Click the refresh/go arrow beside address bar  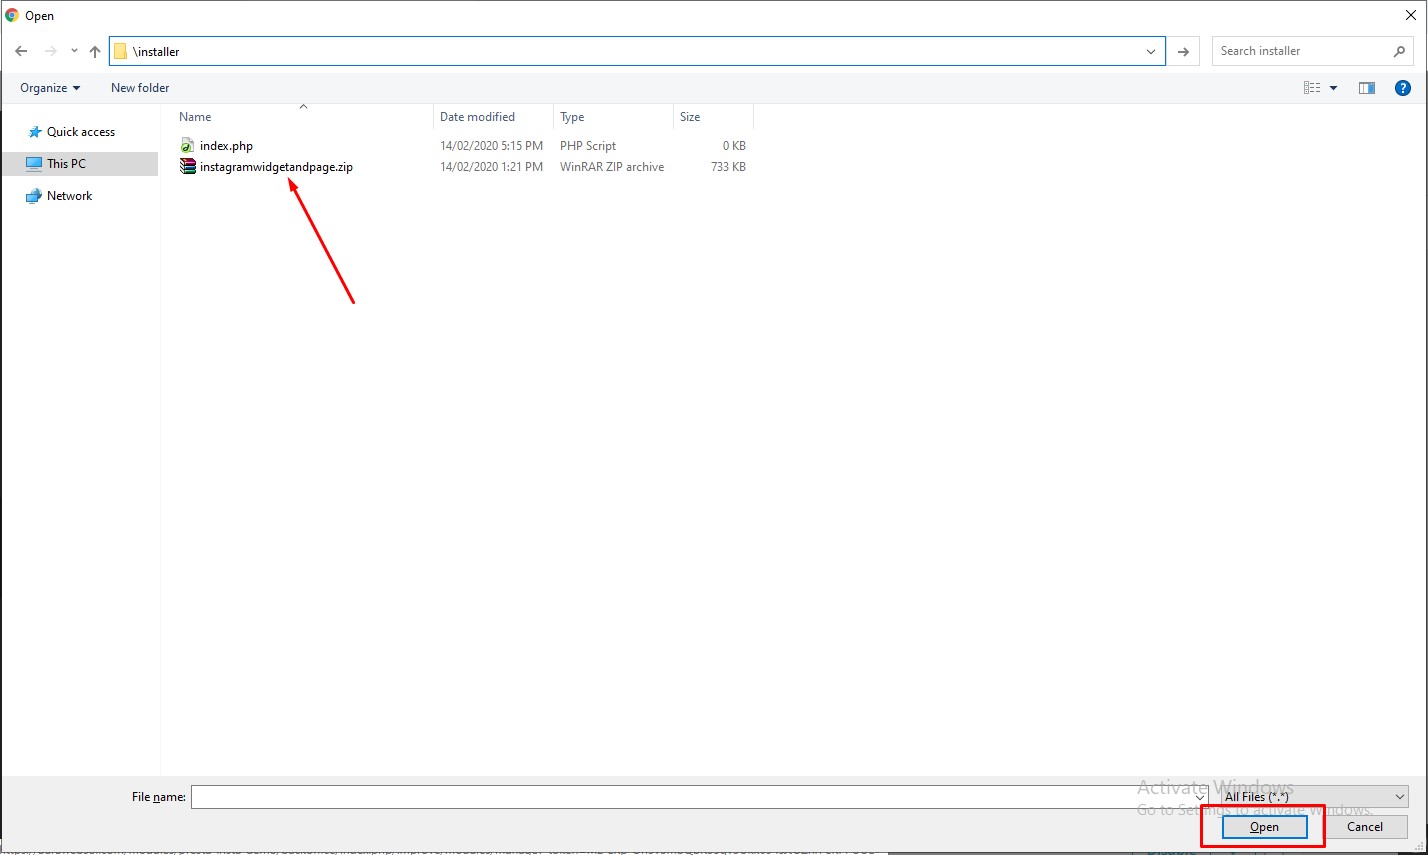point(1183,51)
